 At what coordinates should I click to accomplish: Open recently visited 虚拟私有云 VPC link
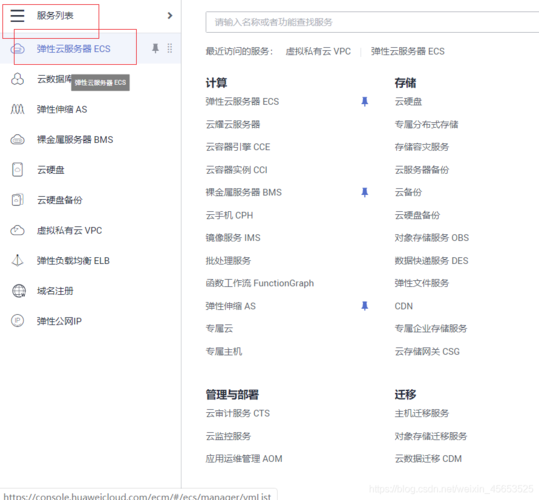click(x=318, y=52)
